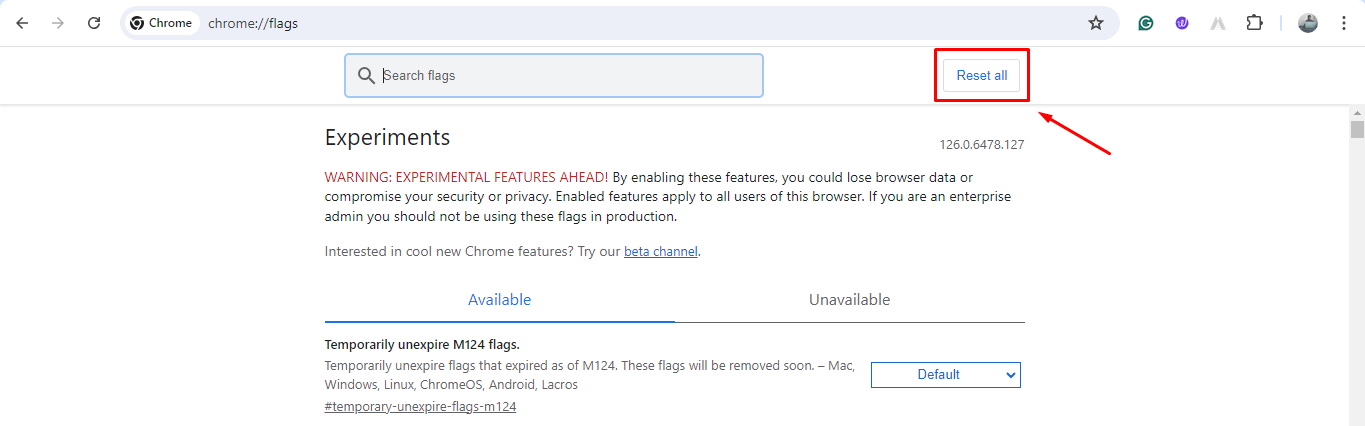Open the Default dropdown for M124 flags

946,375
